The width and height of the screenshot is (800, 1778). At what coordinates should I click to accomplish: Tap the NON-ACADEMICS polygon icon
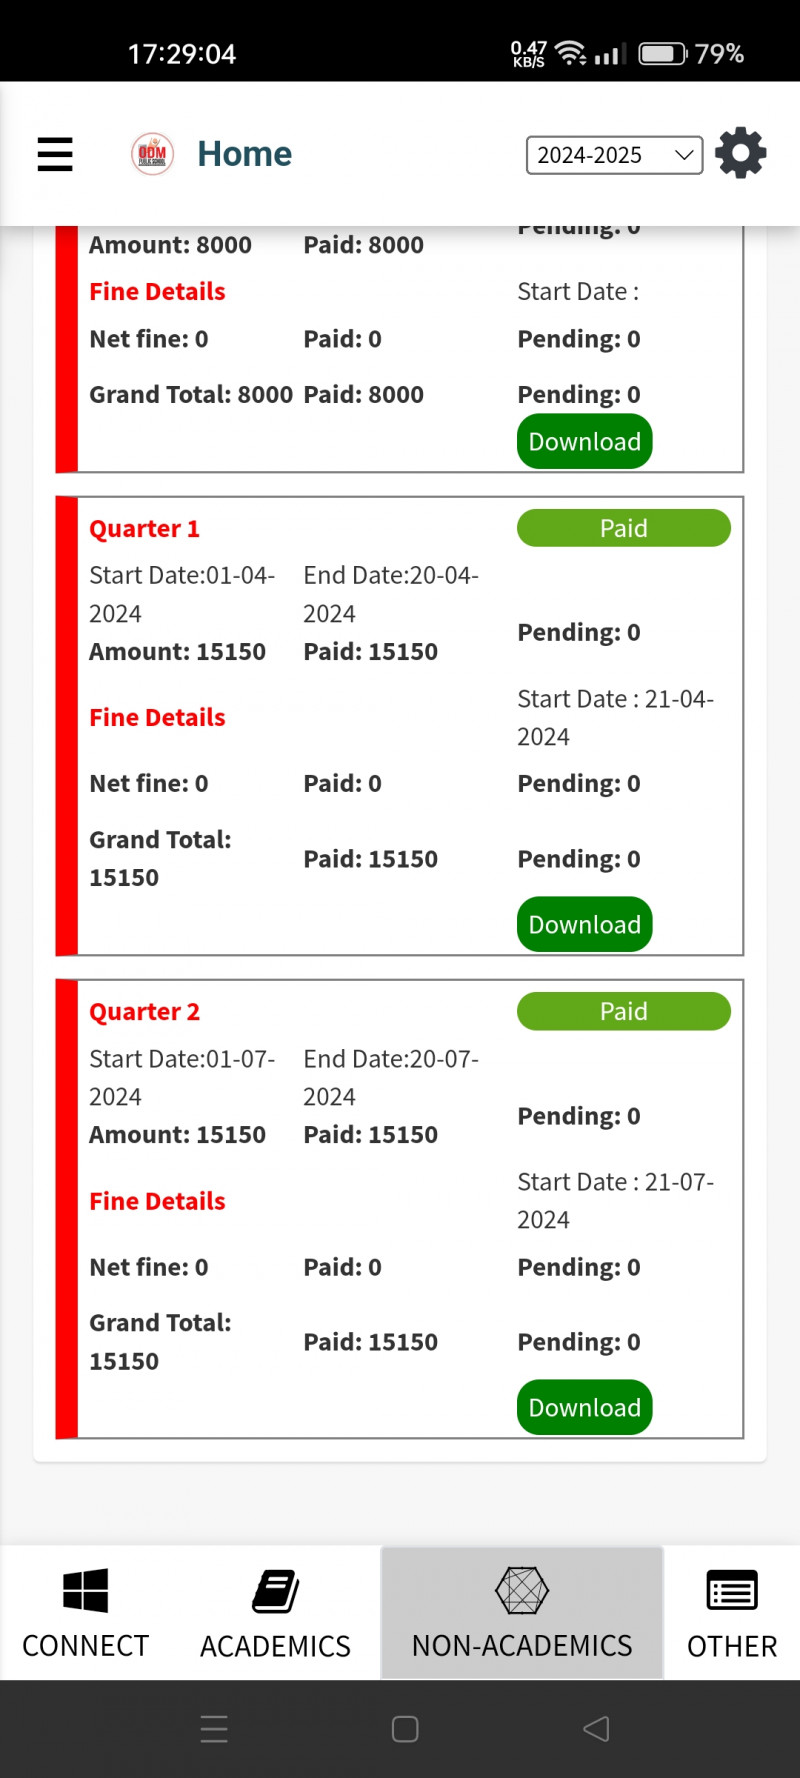coord(522,1590)
